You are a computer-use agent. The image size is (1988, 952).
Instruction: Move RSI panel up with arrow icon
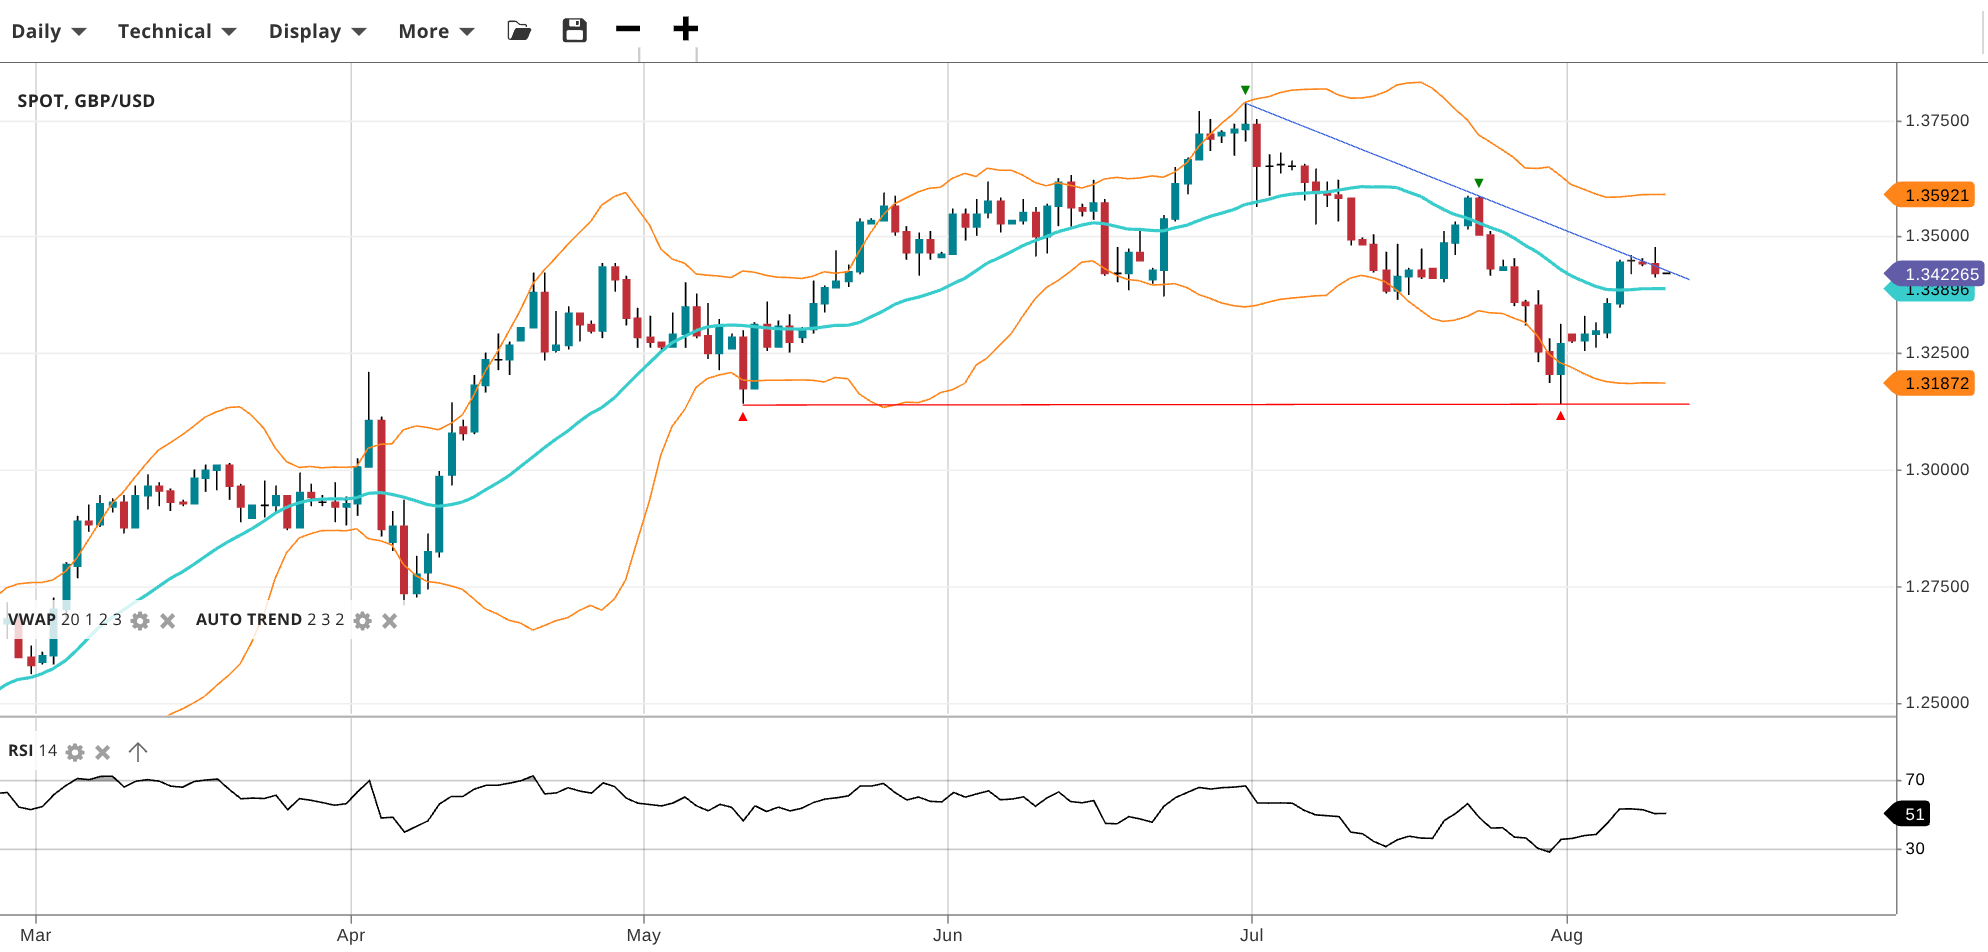tap(138, 751)
